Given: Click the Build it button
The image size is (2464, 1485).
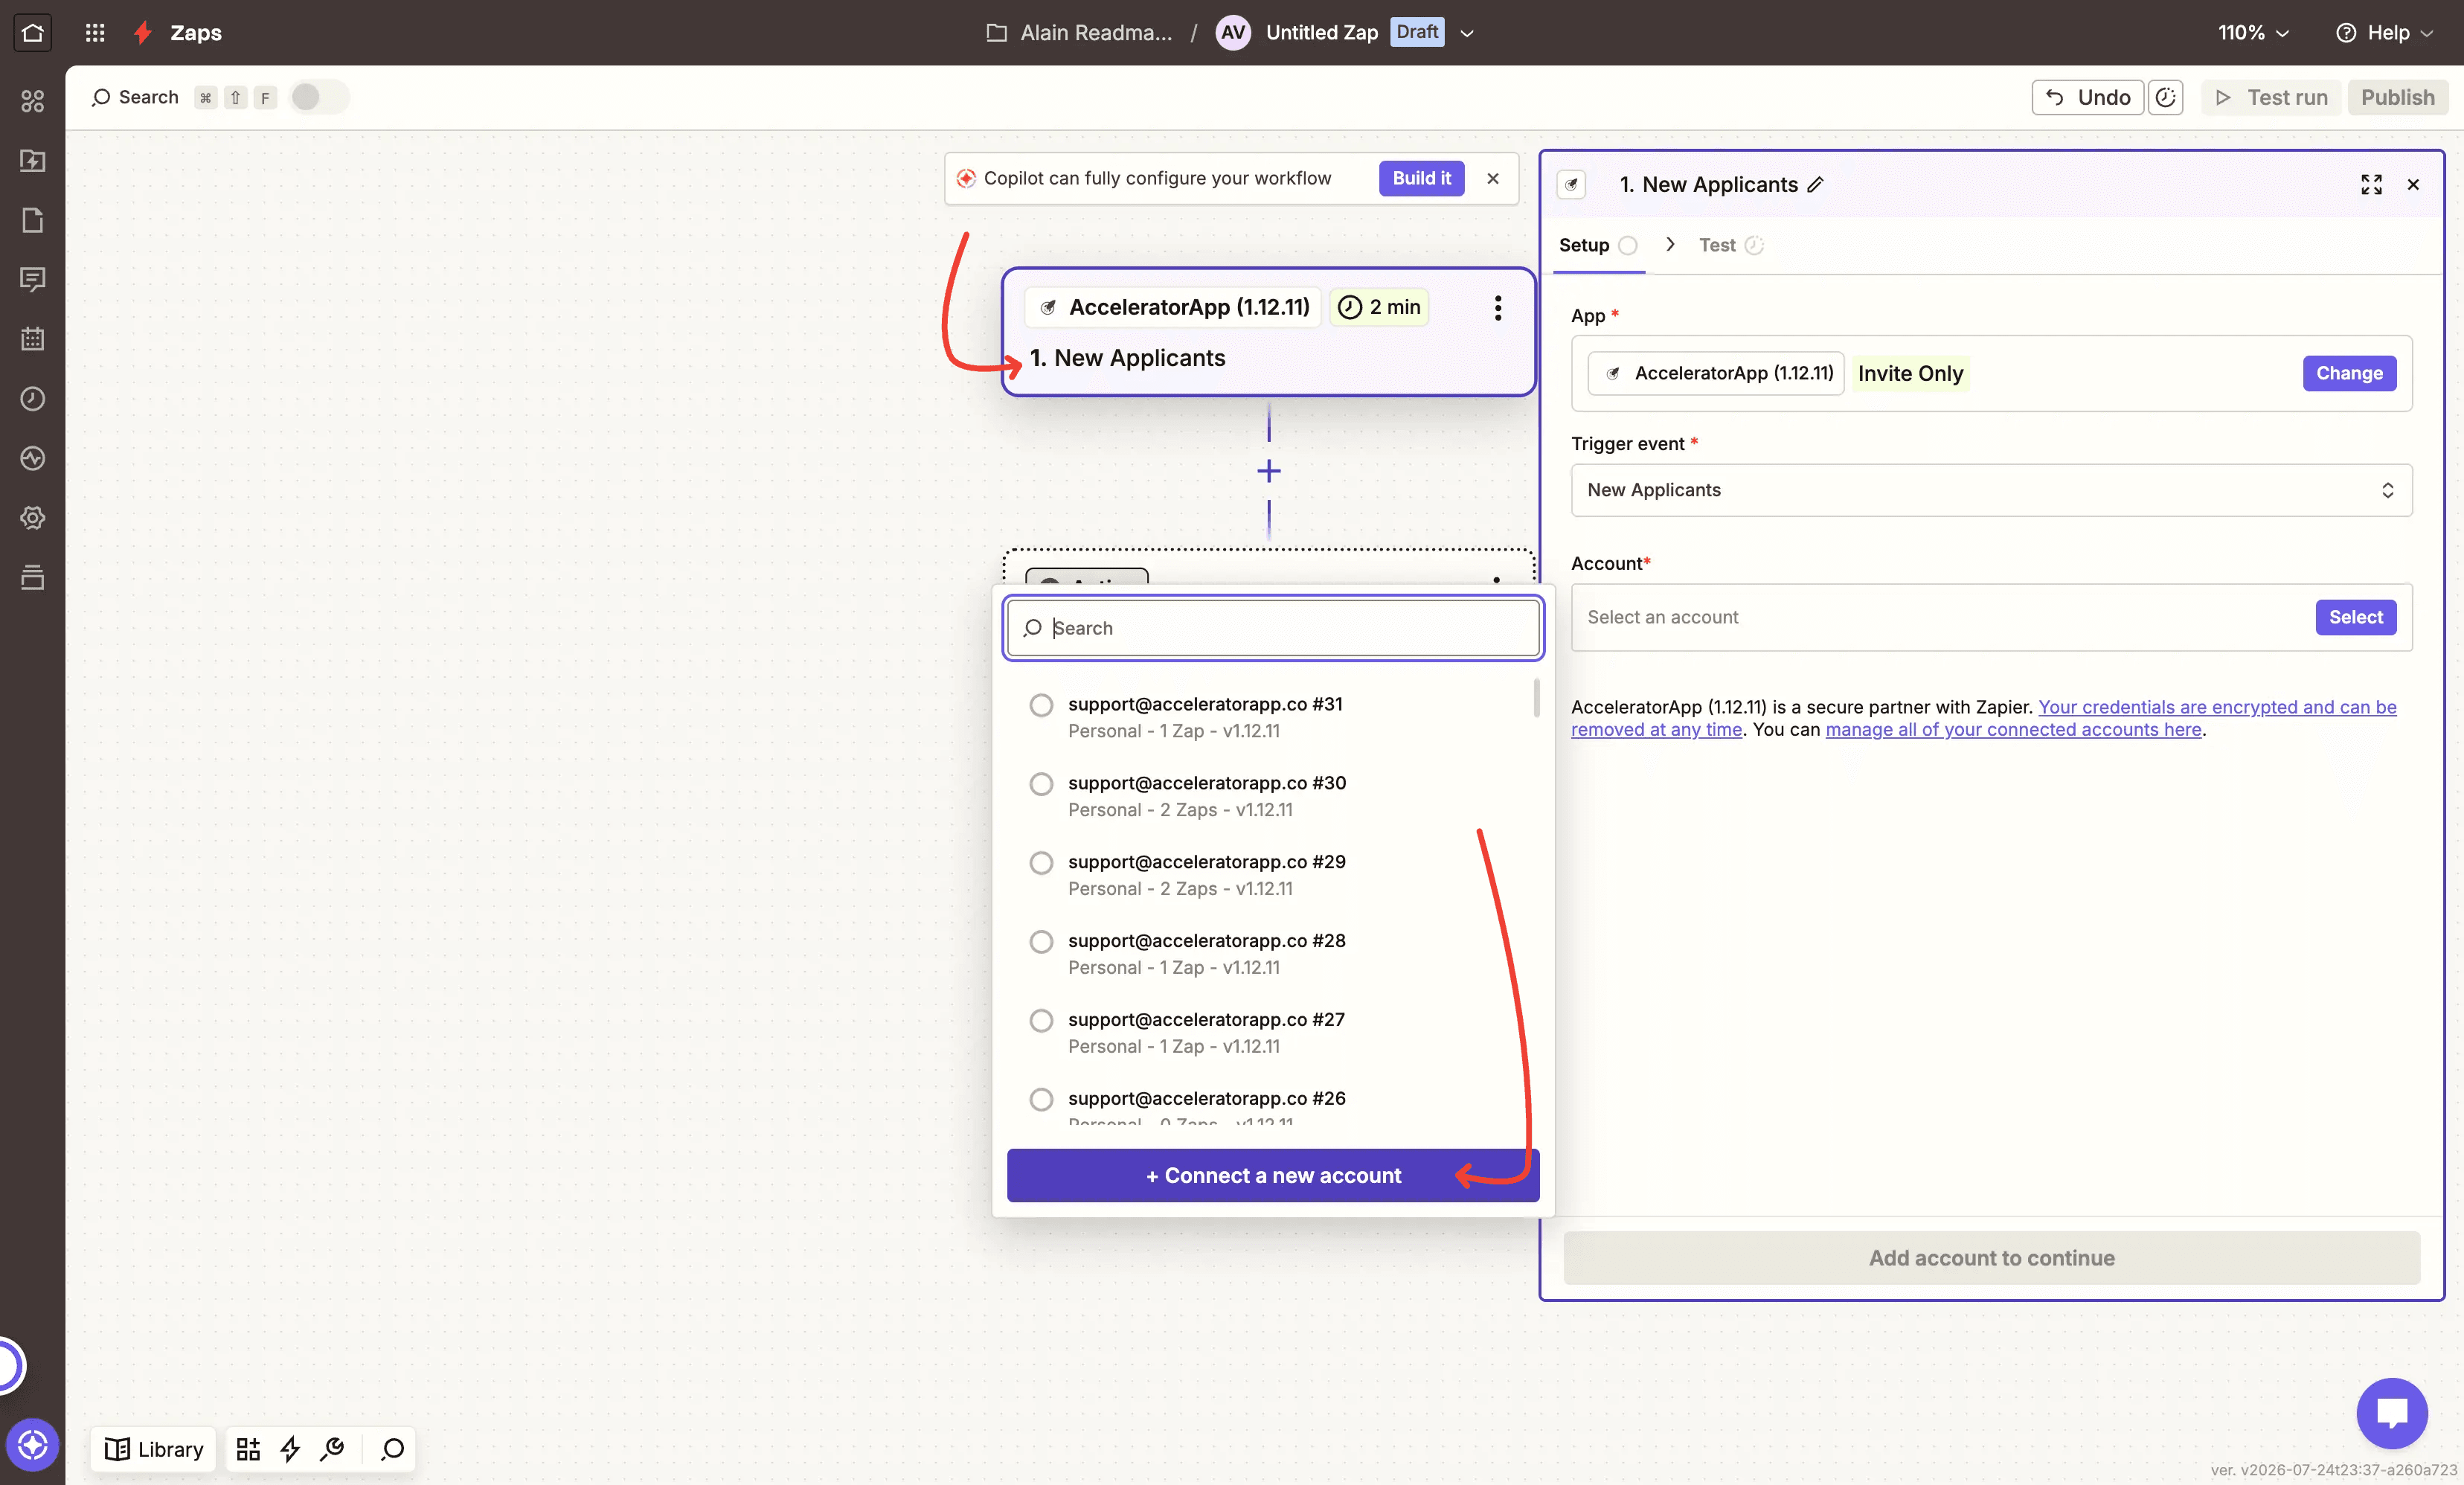Looking at the screenshot, I should 1421,178.
